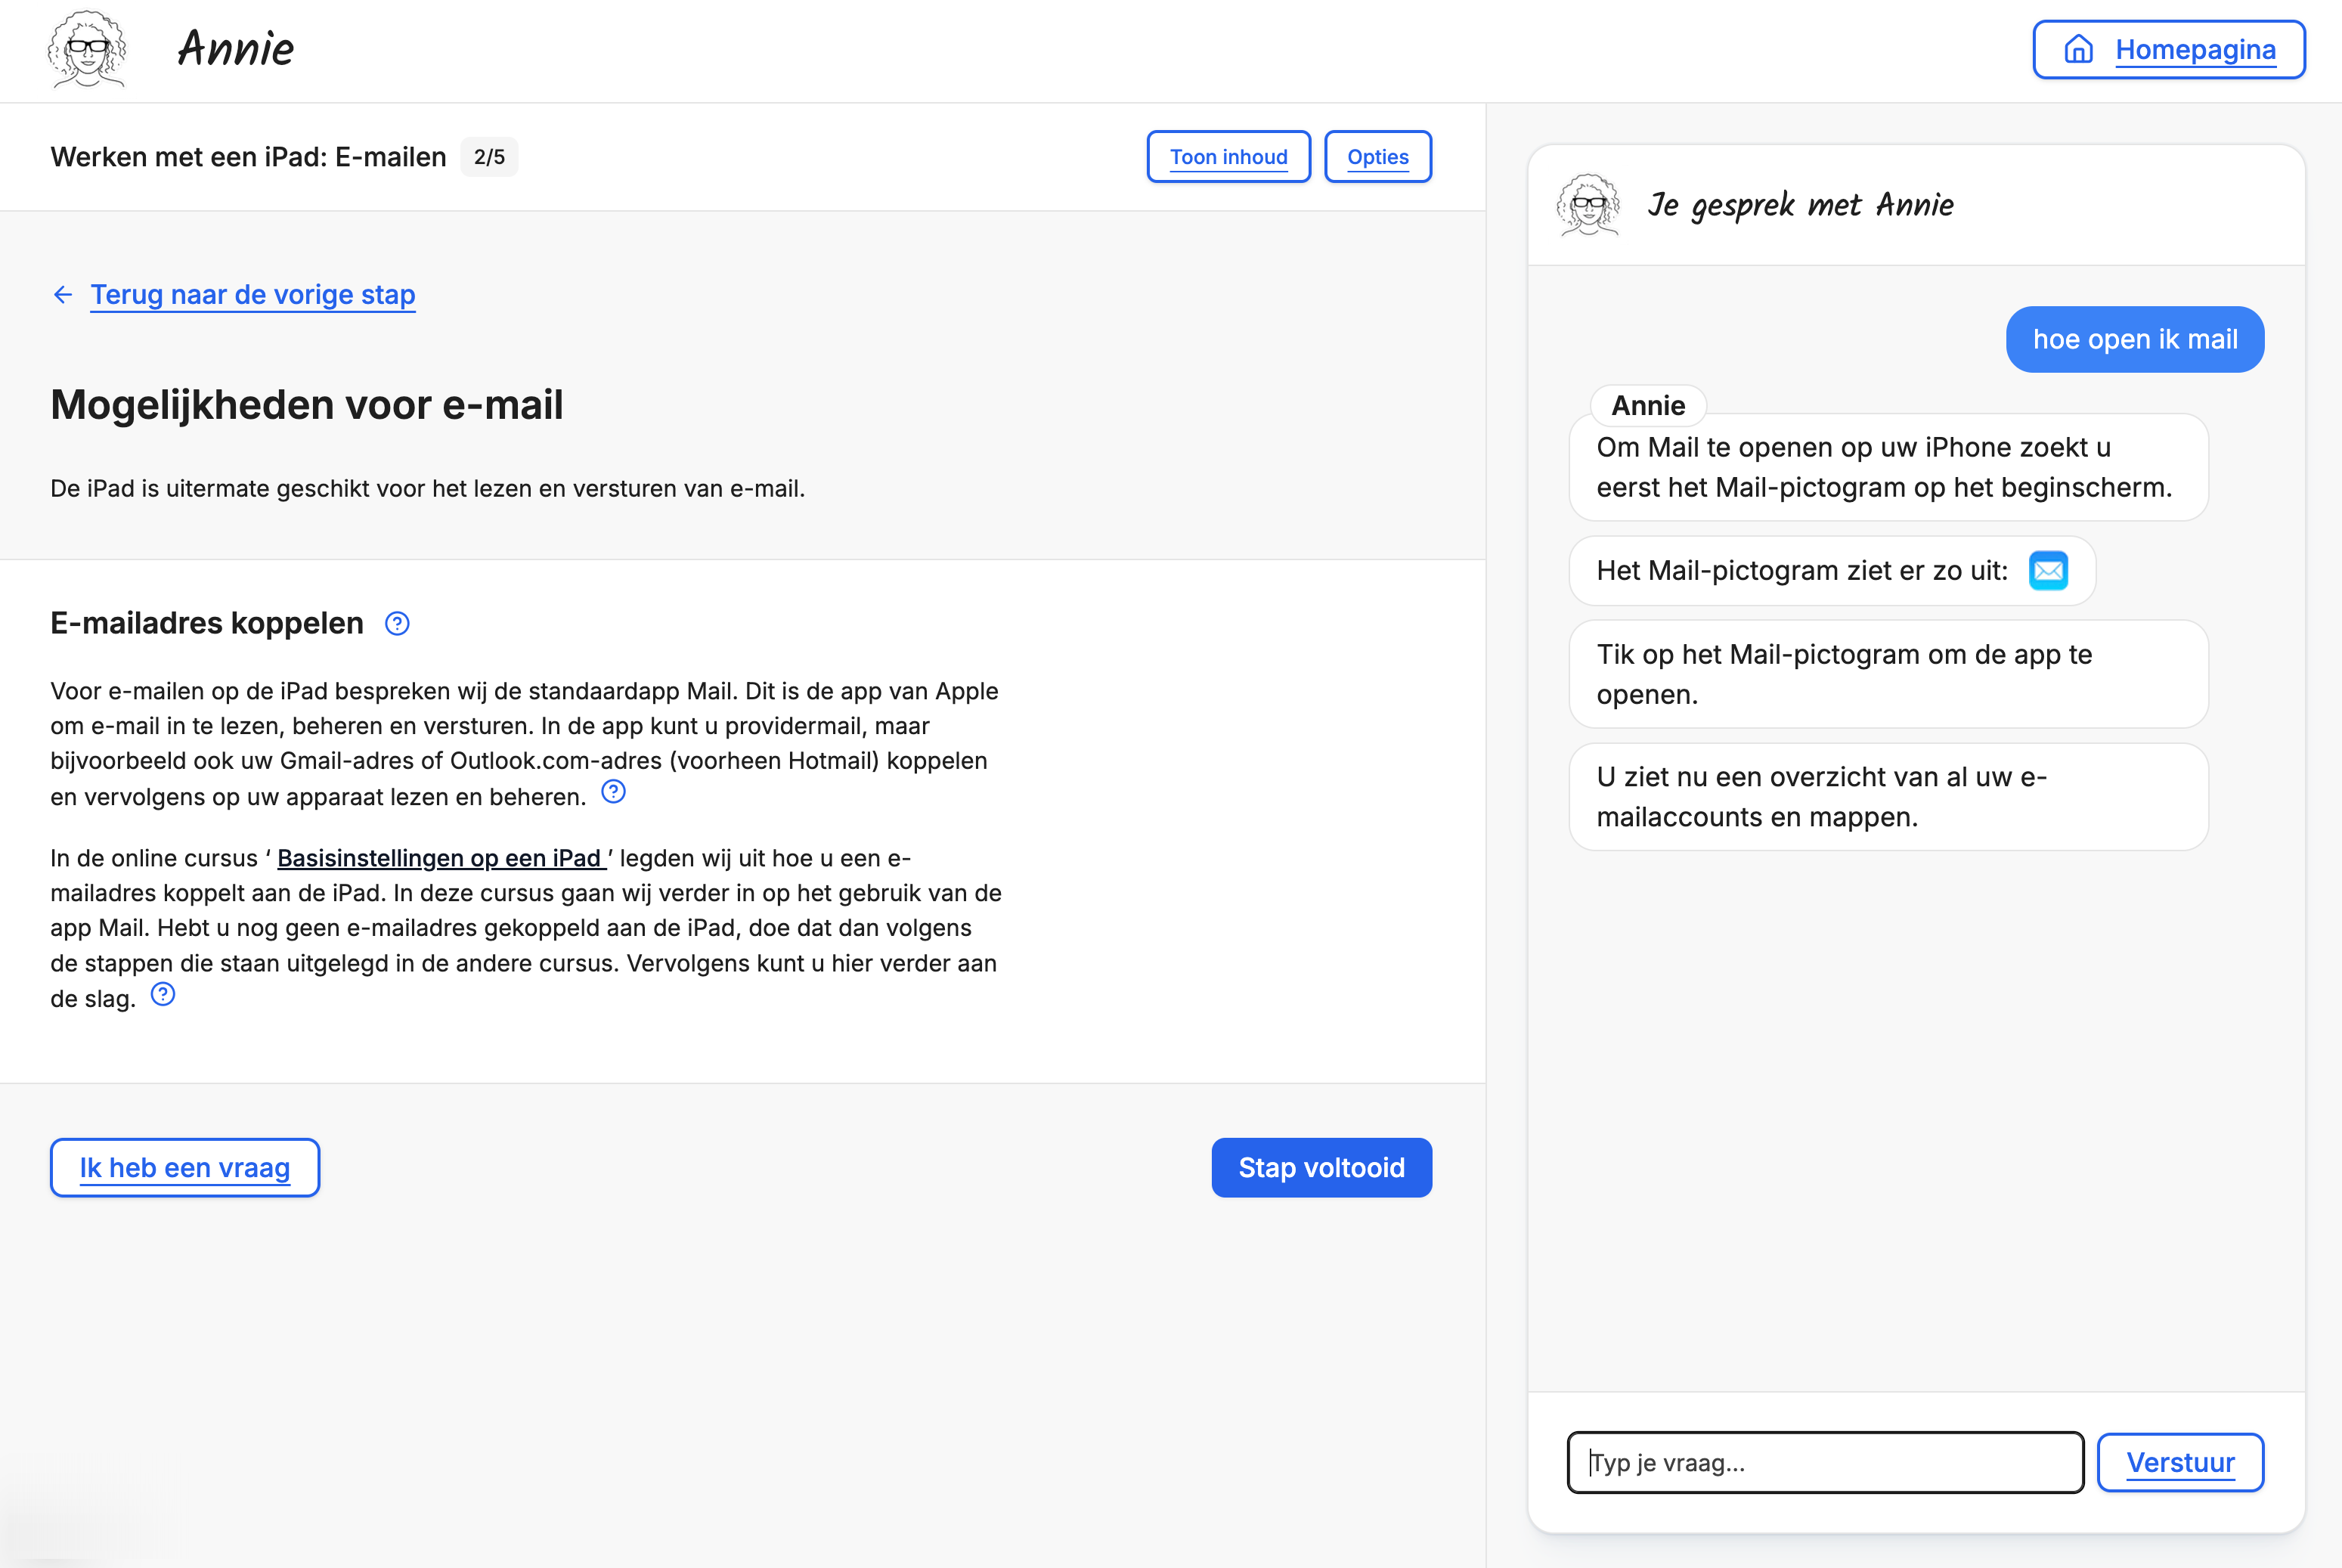
Task: Click the back arrow before 'Terug naar de vorige stap'
Action: 63,293
